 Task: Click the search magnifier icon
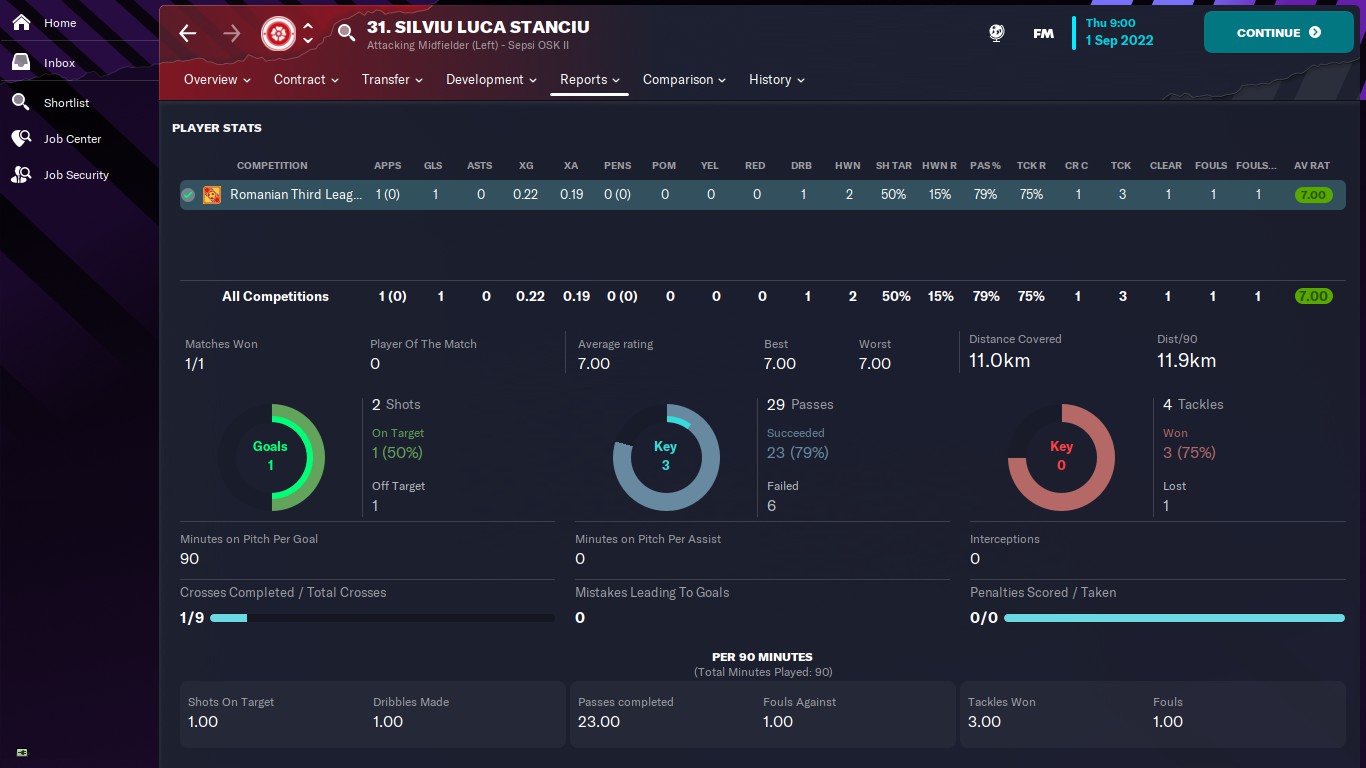point(346,33)
